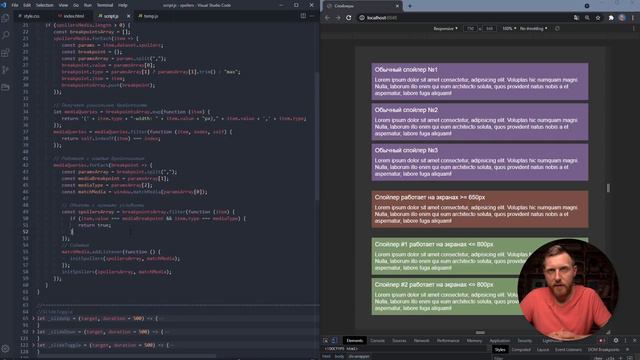The height and width of the screenshot is (360, 640).
Task: Open View menu in VS Code
Action: tap(63, 5)
